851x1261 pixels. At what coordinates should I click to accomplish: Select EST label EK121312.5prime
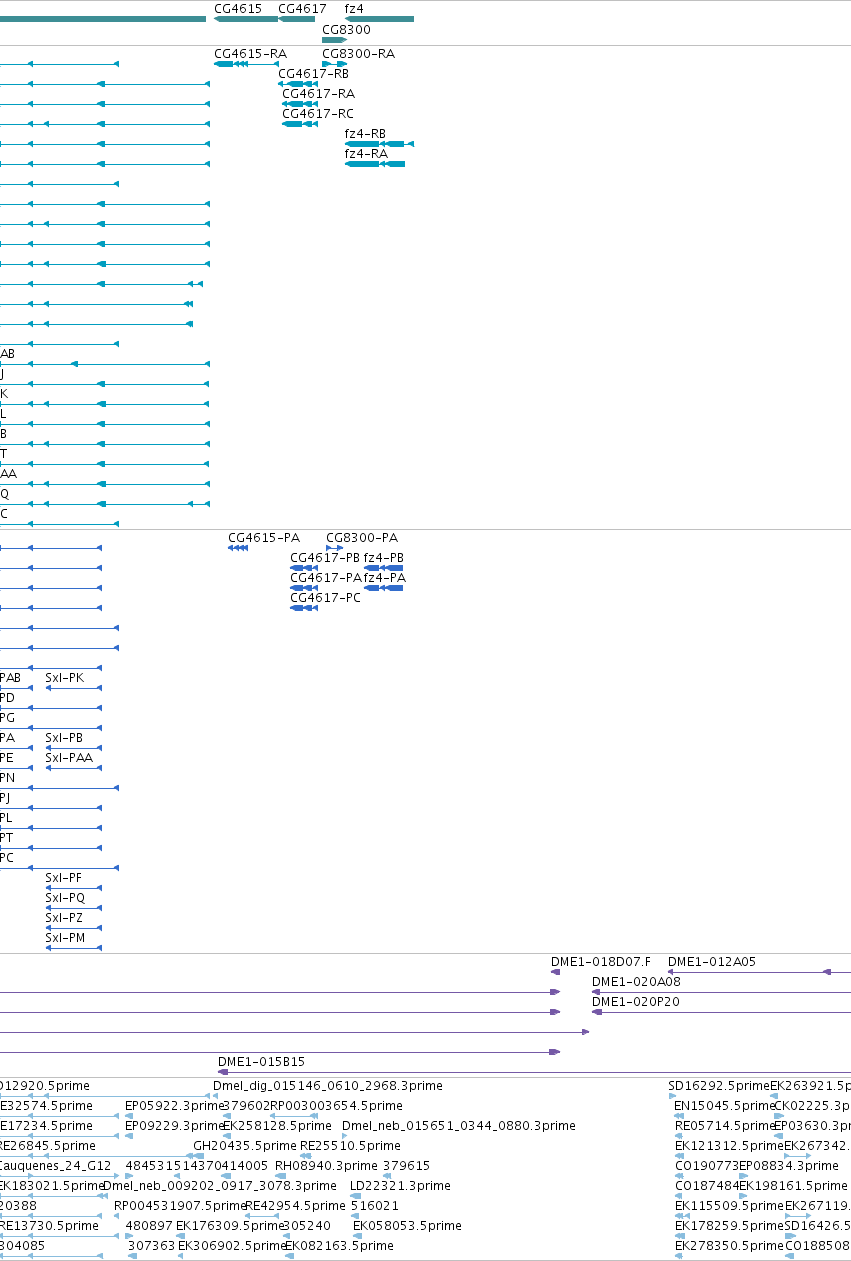pos(729,1146)
